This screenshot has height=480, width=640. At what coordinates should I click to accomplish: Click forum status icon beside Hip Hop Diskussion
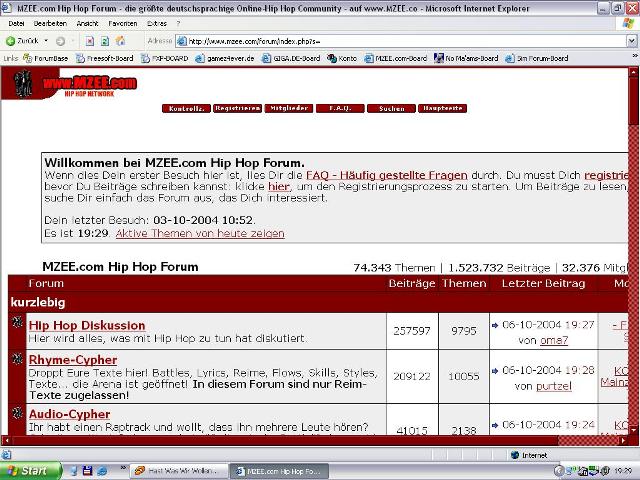click(x=17, y=322)
